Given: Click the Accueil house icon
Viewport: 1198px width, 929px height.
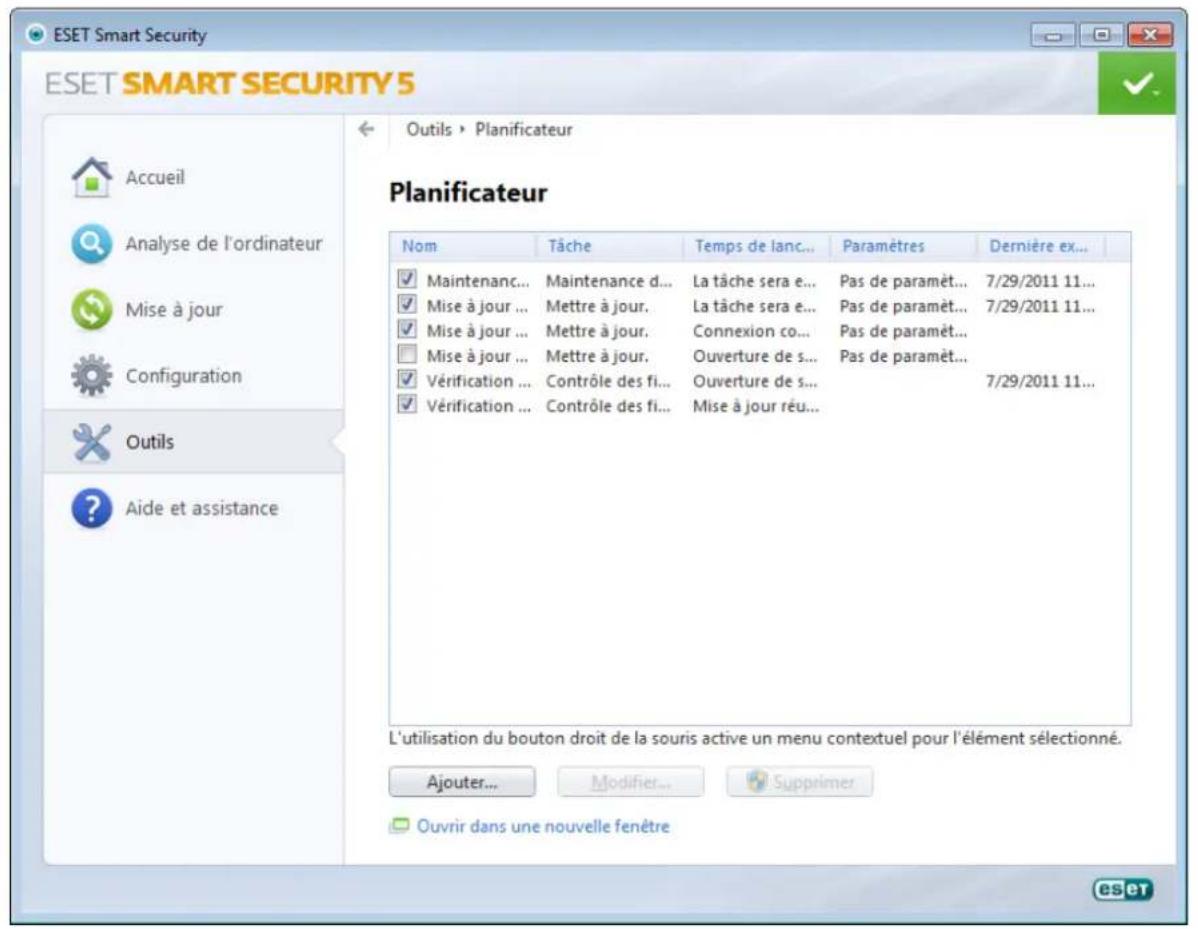Looking at the screenshot, I should click(x=92, y=177).
